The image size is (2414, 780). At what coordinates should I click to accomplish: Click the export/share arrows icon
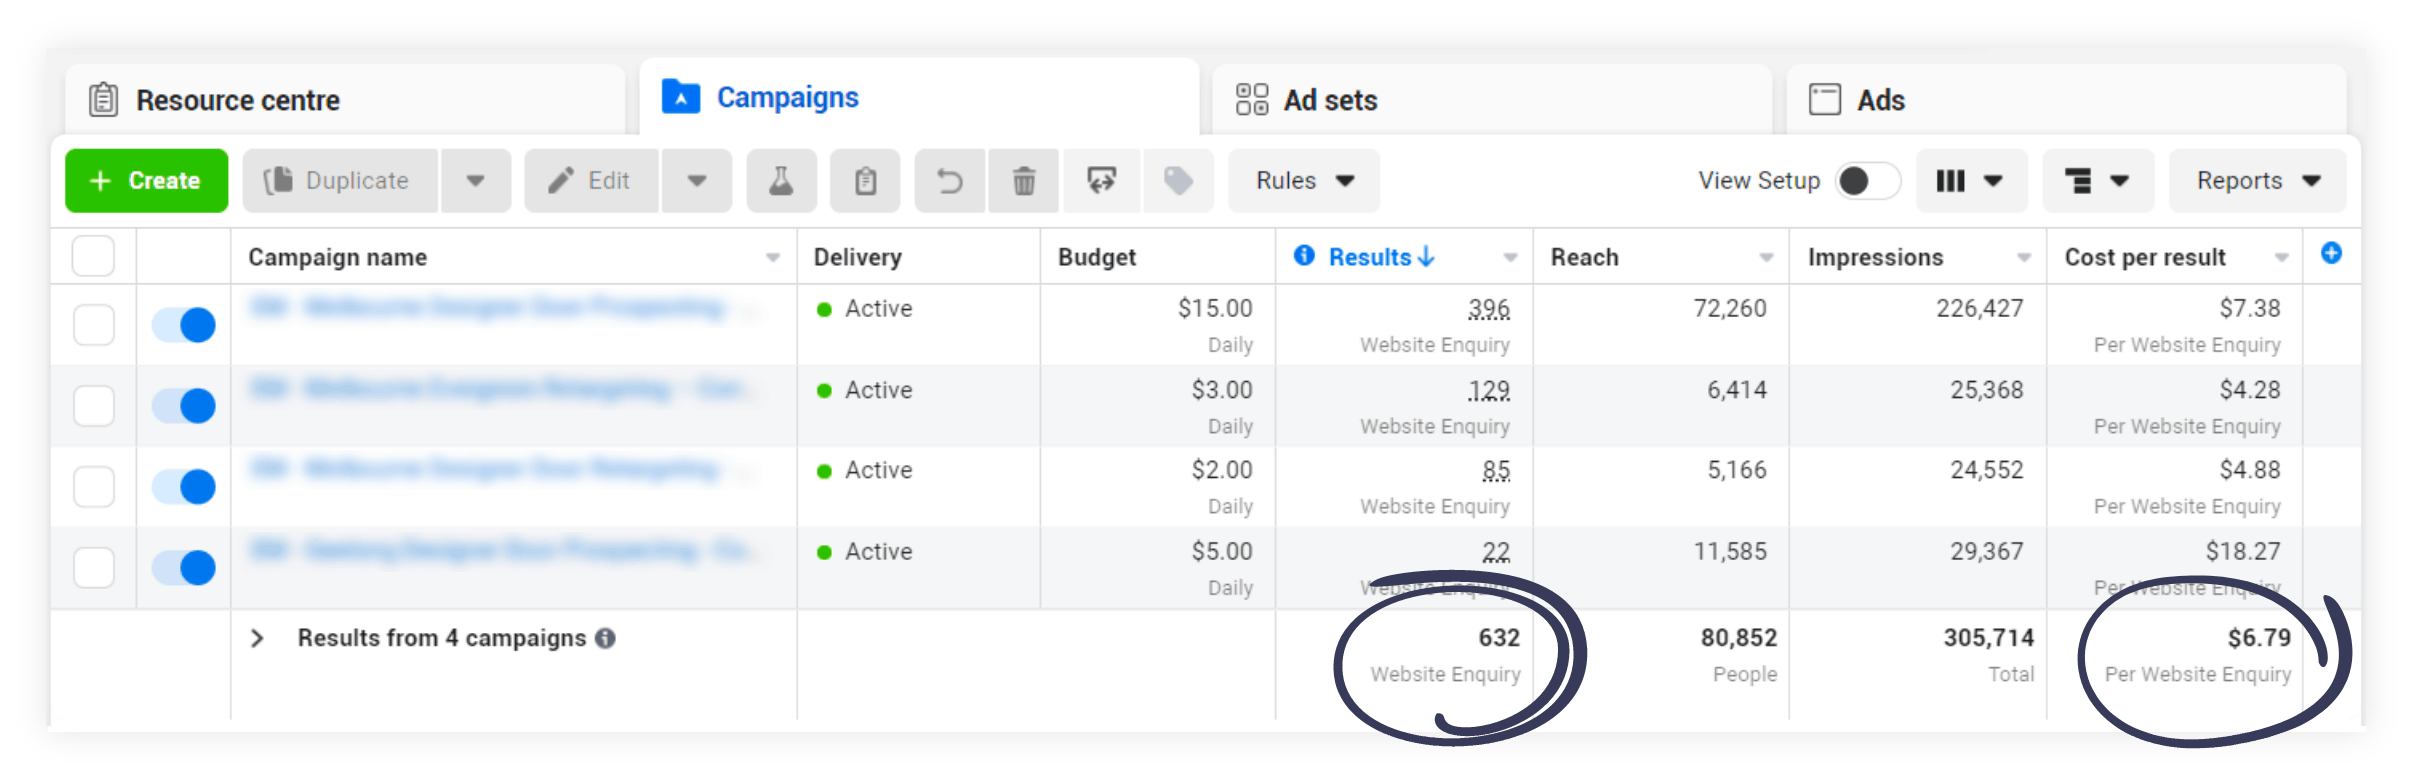[1101, 181]
